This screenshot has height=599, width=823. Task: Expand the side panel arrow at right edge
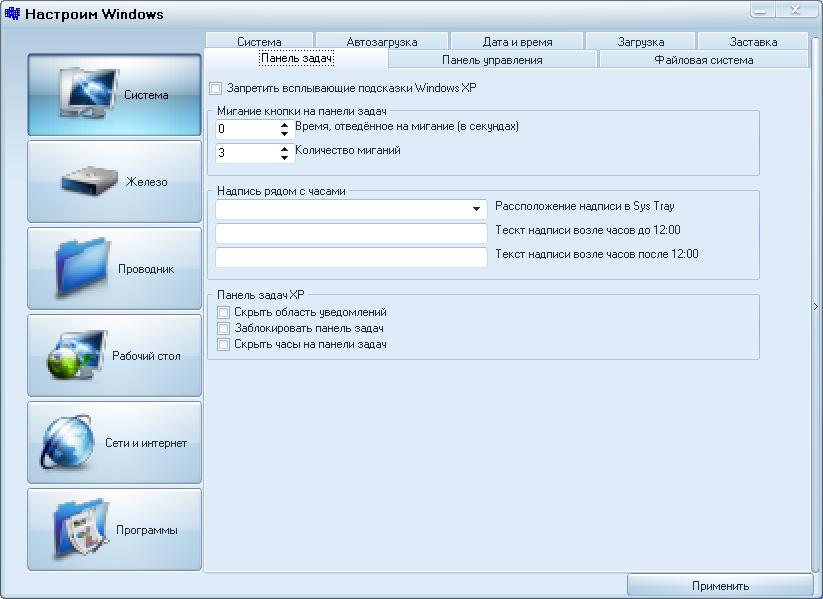point(816,306)
